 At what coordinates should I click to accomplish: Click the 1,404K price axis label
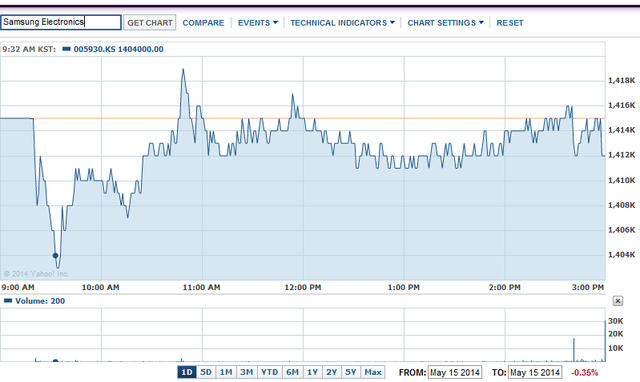(x=622, y=255)
